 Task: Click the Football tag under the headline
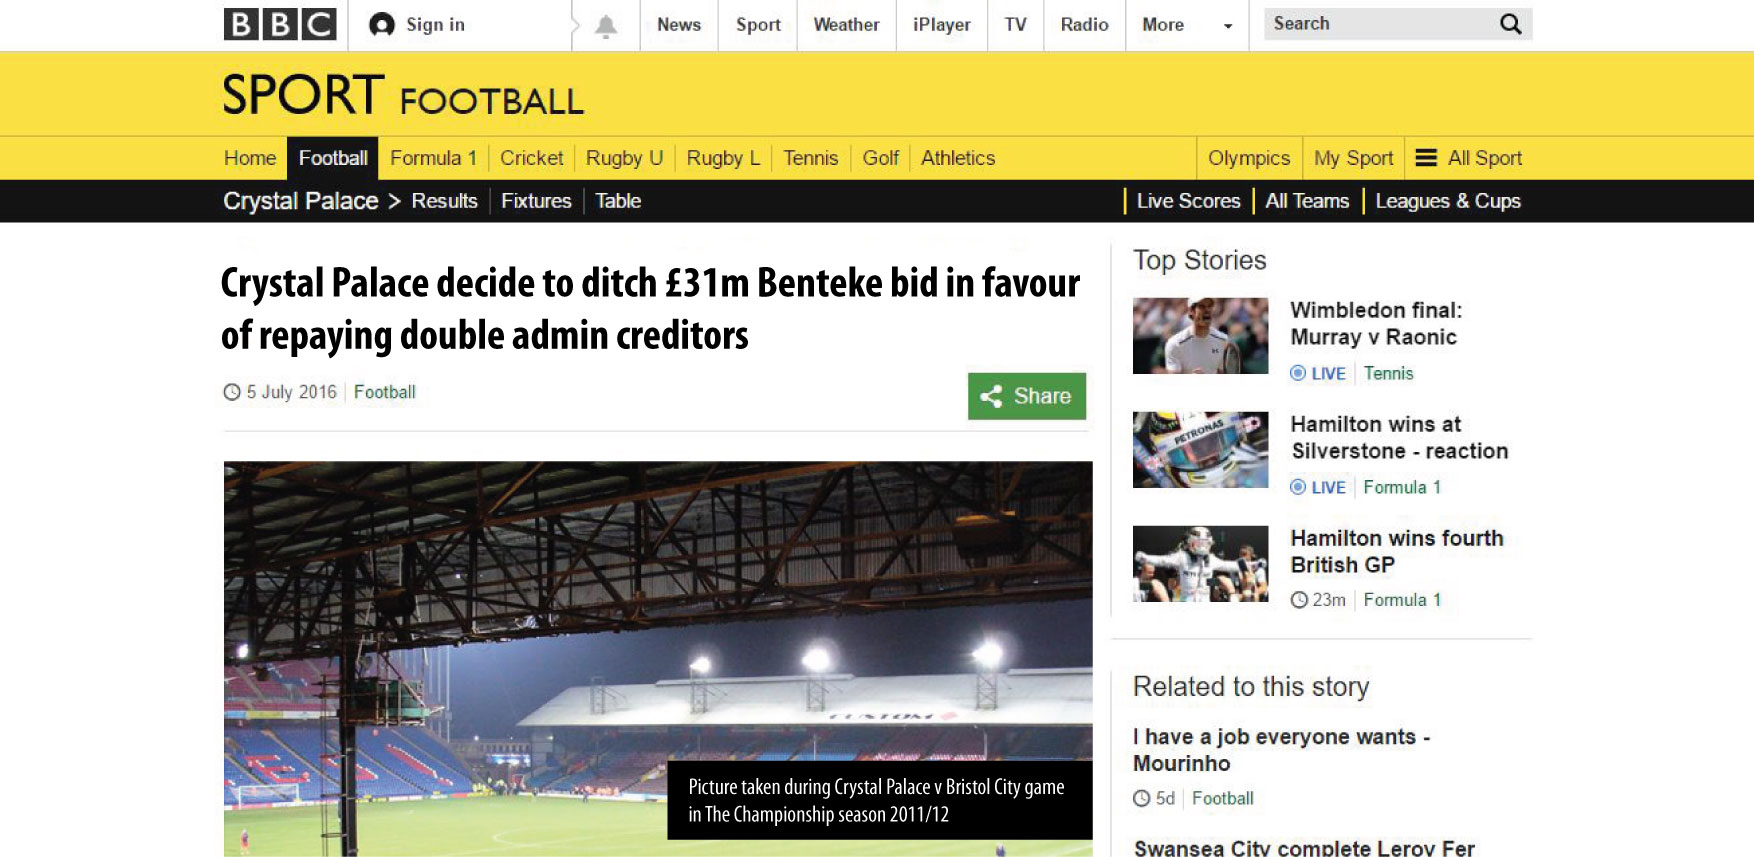tap(384, 392)
